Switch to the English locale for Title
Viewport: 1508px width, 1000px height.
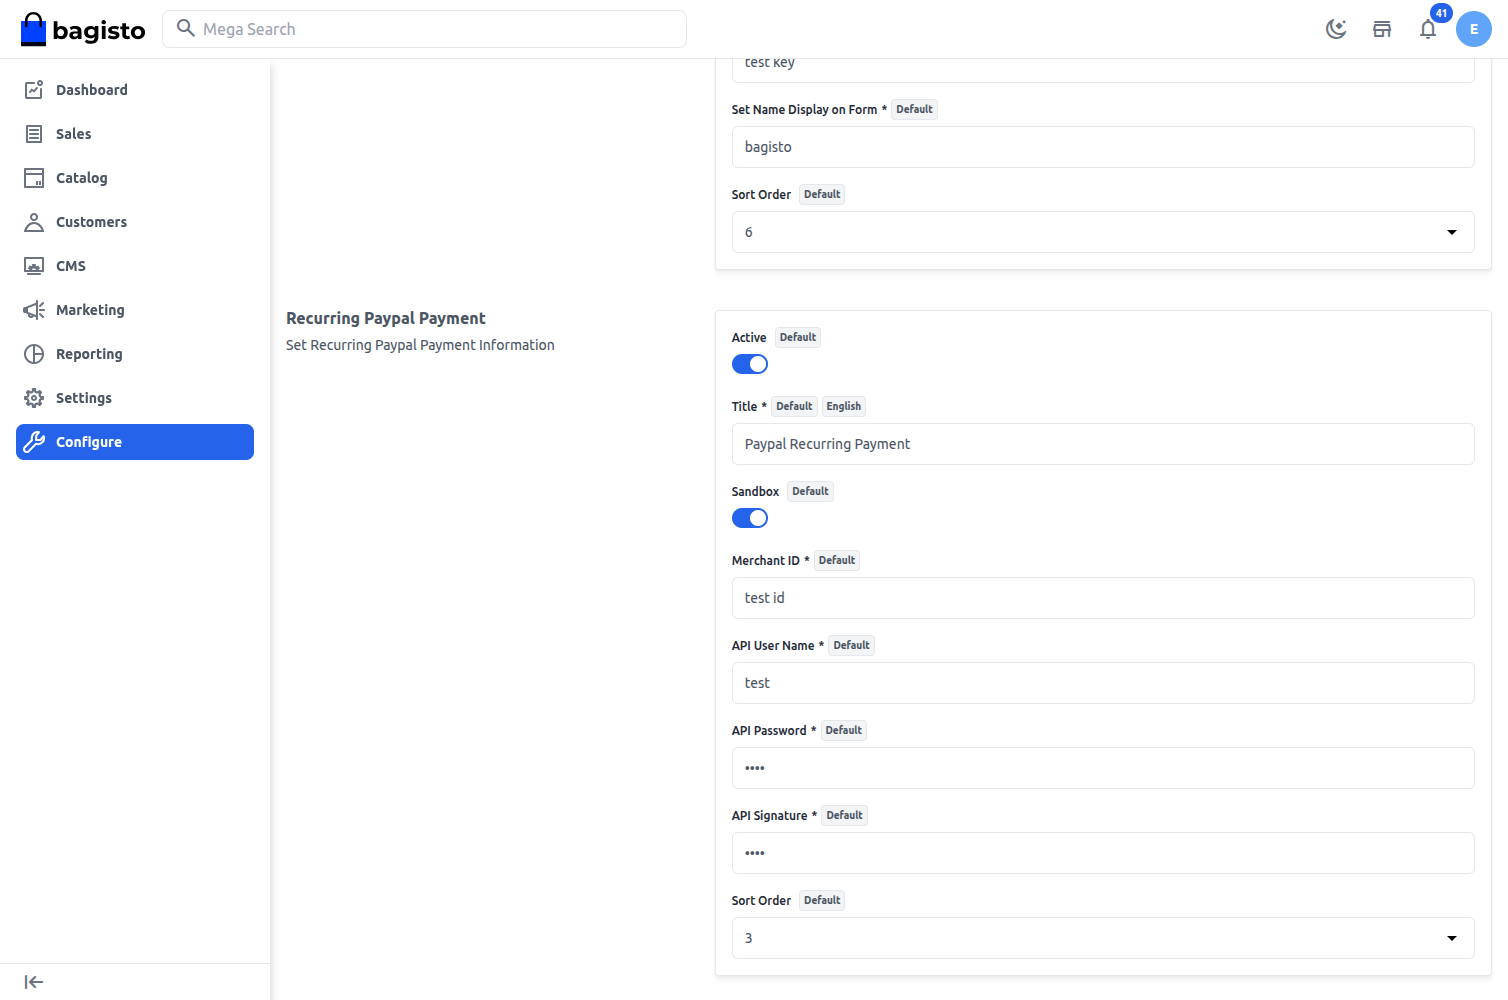844,405
